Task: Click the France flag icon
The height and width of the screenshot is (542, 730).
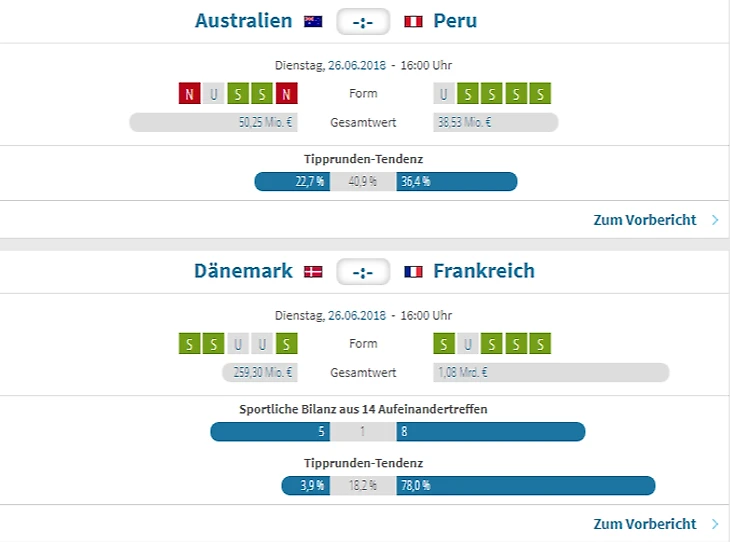Action: 413,271
